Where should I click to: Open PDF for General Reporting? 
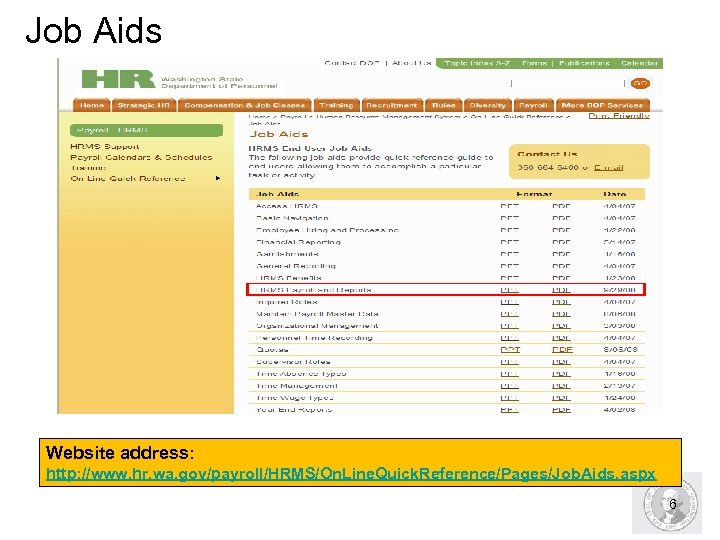pyautogui.click(x=561, y=266)
